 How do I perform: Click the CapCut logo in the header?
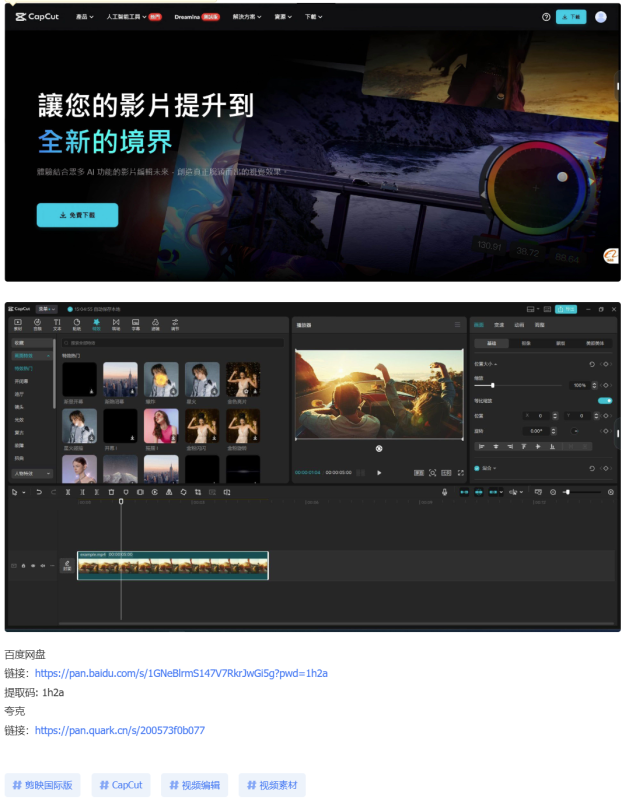36,17
